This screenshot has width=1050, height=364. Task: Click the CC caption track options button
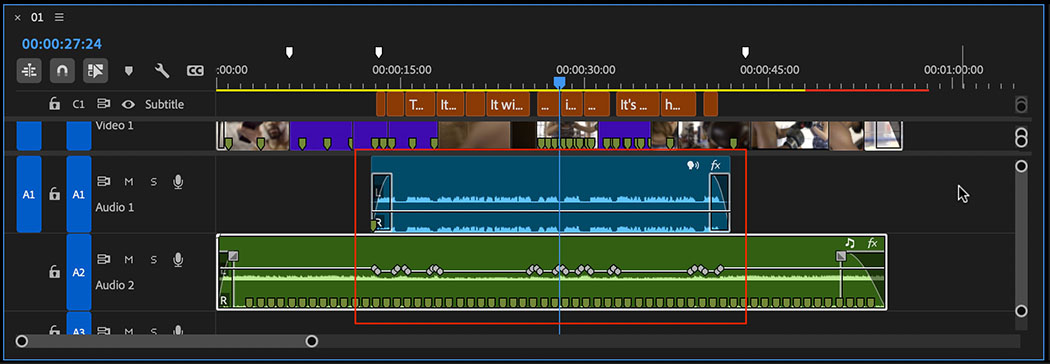coord(195,70)
